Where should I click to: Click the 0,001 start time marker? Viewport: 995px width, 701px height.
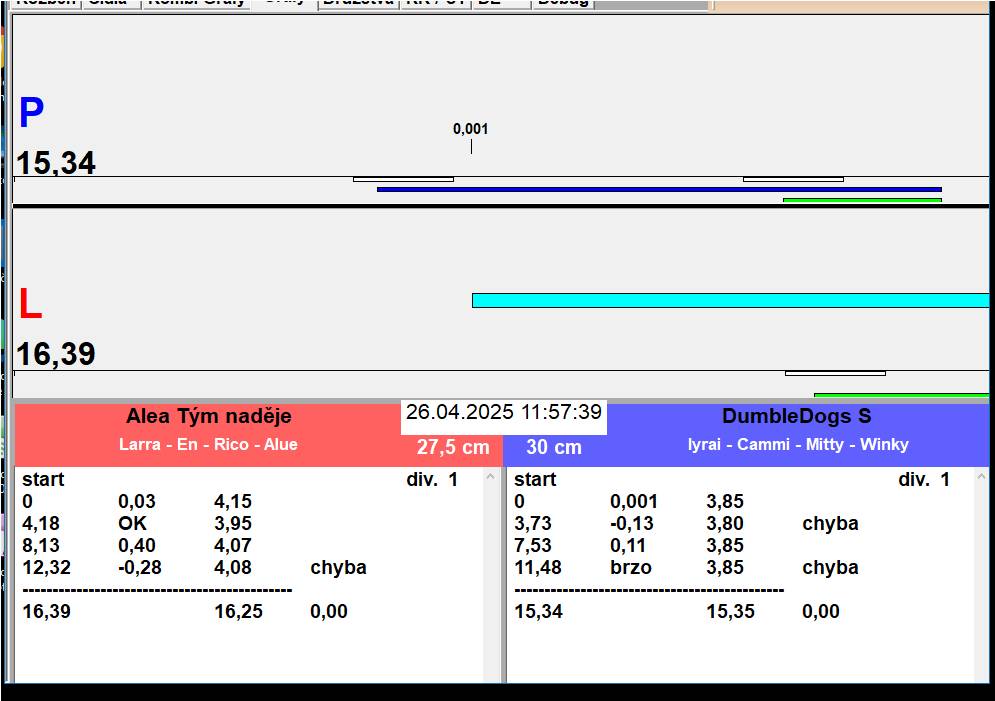click(x=471, y=129)
